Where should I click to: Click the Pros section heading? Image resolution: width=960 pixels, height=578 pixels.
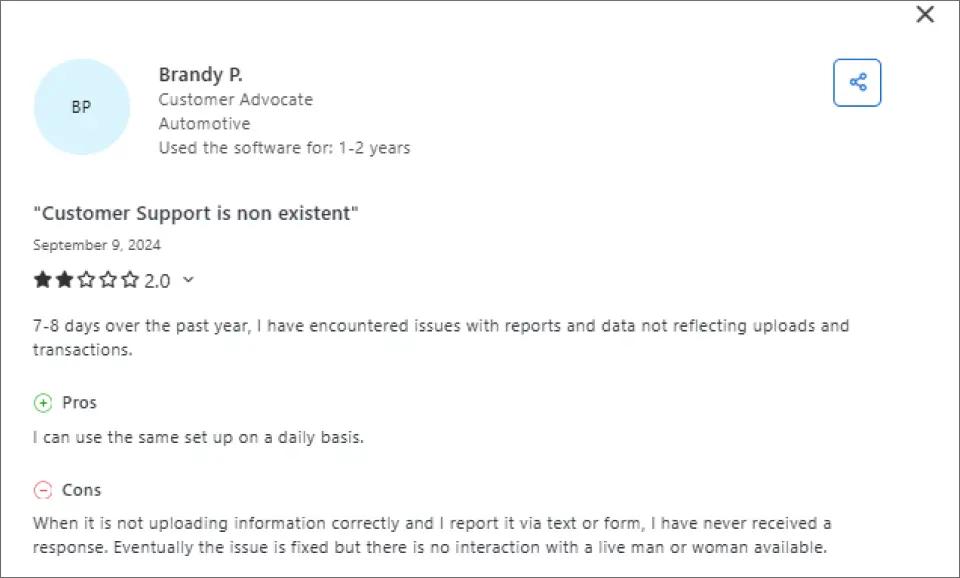79,403
